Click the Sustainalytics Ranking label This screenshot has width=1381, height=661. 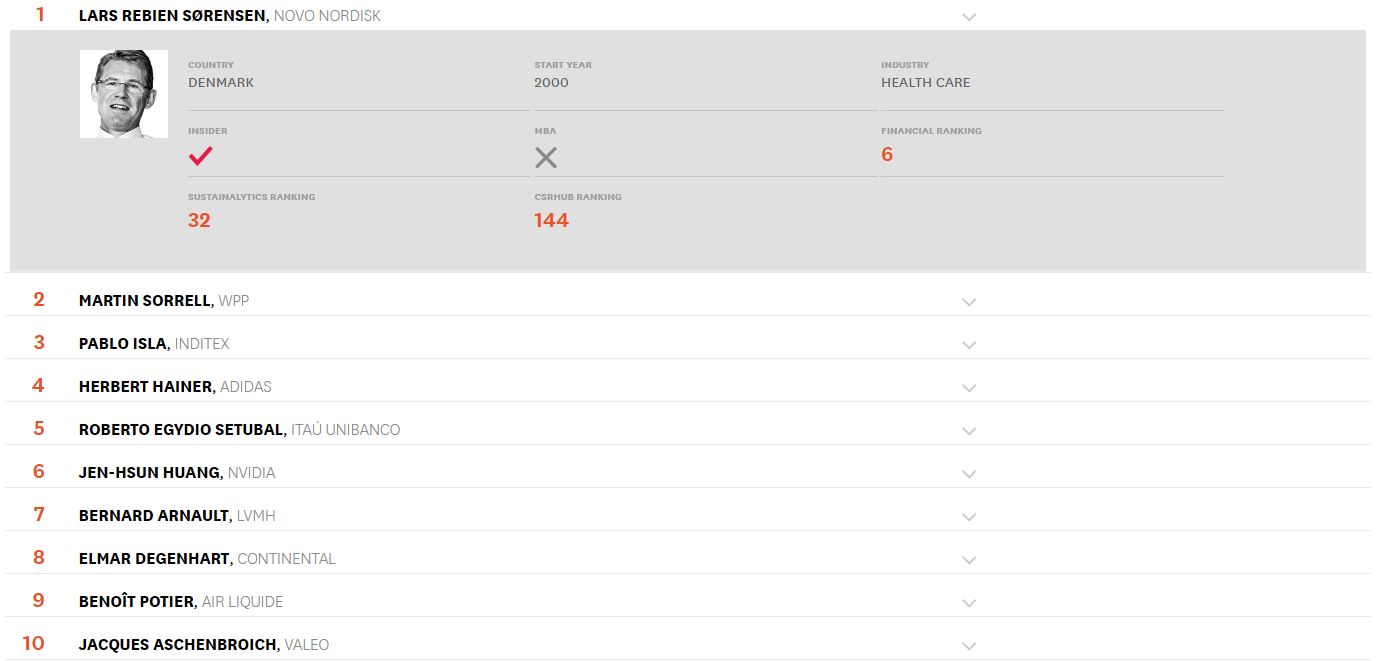coord(252,197)
